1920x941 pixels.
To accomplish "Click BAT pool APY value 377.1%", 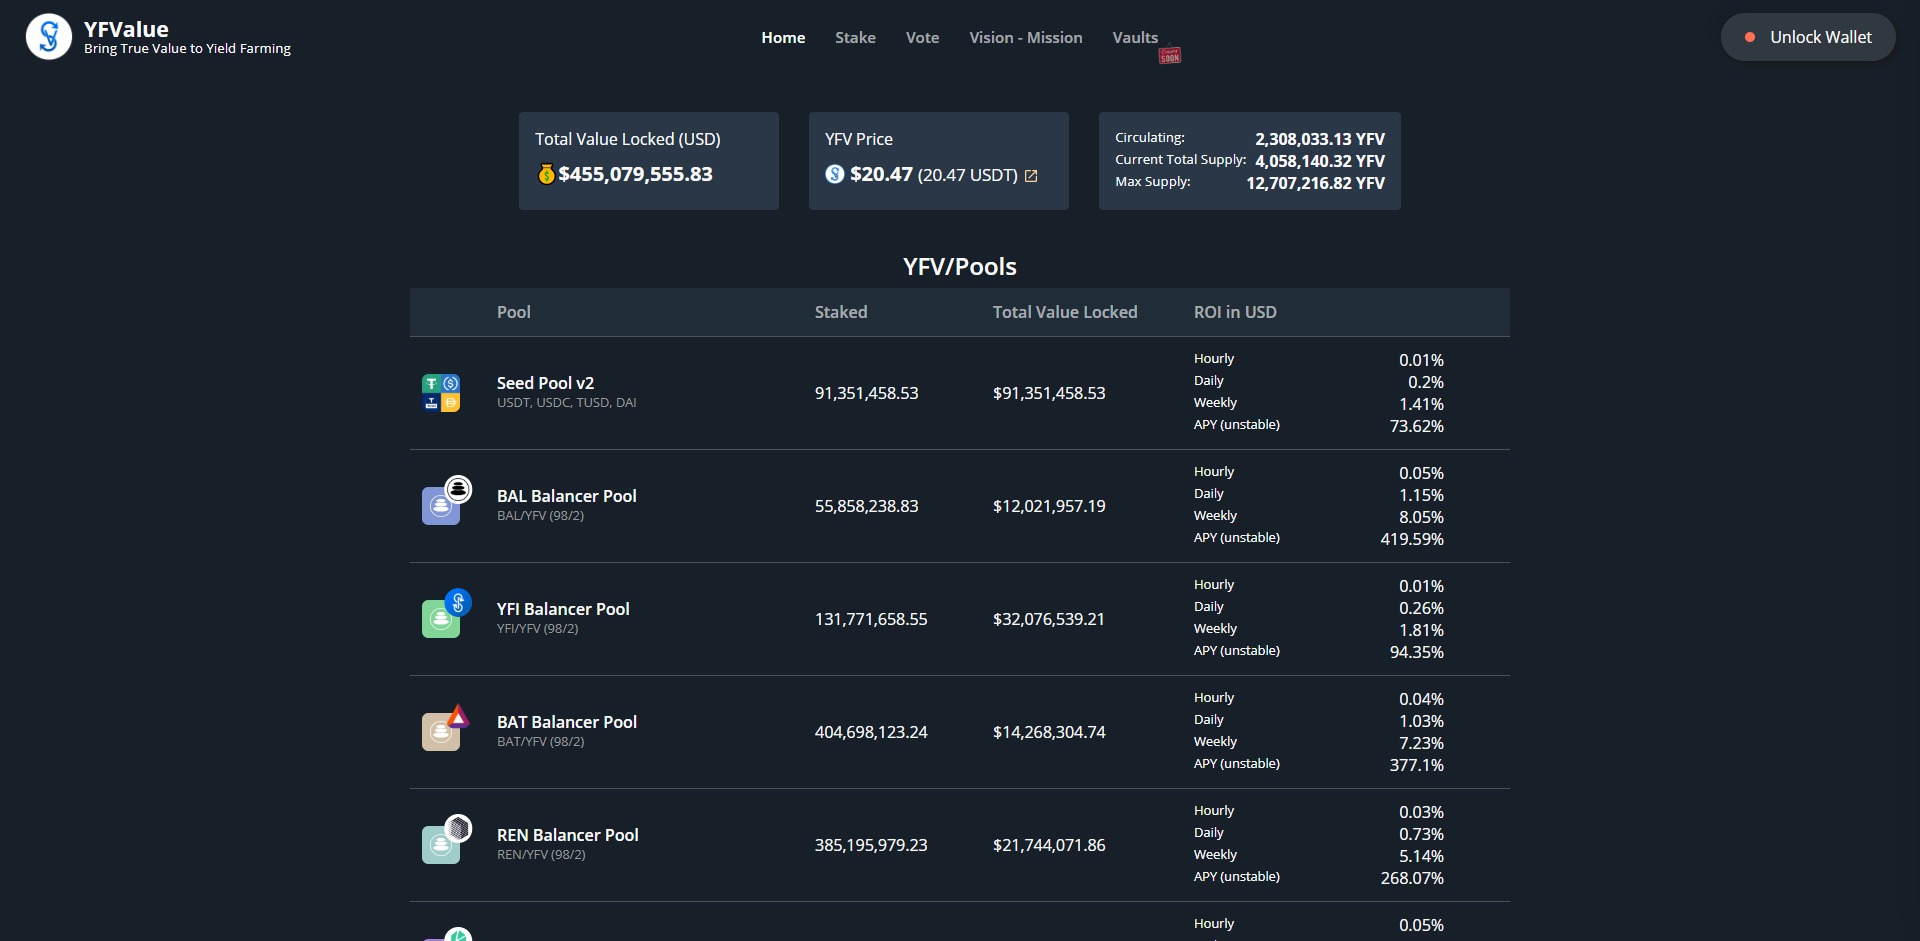I will click(1417, 765).
